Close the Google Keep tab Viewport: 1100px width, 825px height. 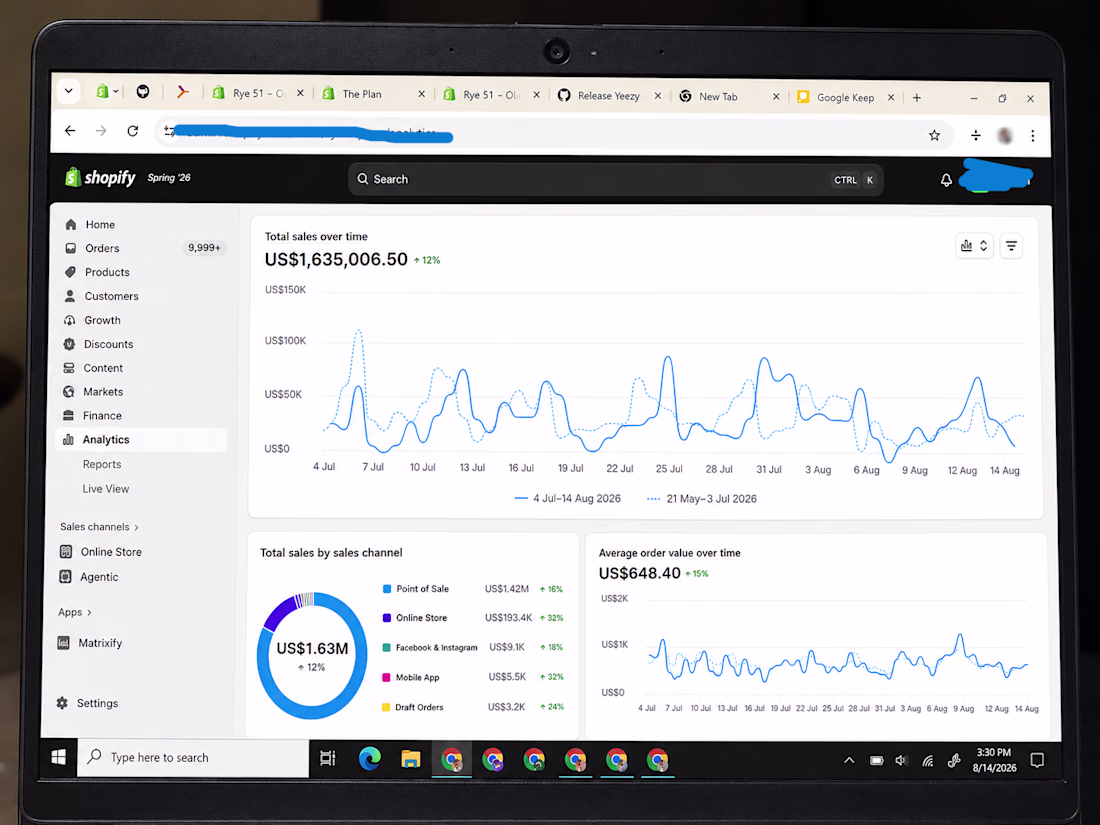[891, 98]
